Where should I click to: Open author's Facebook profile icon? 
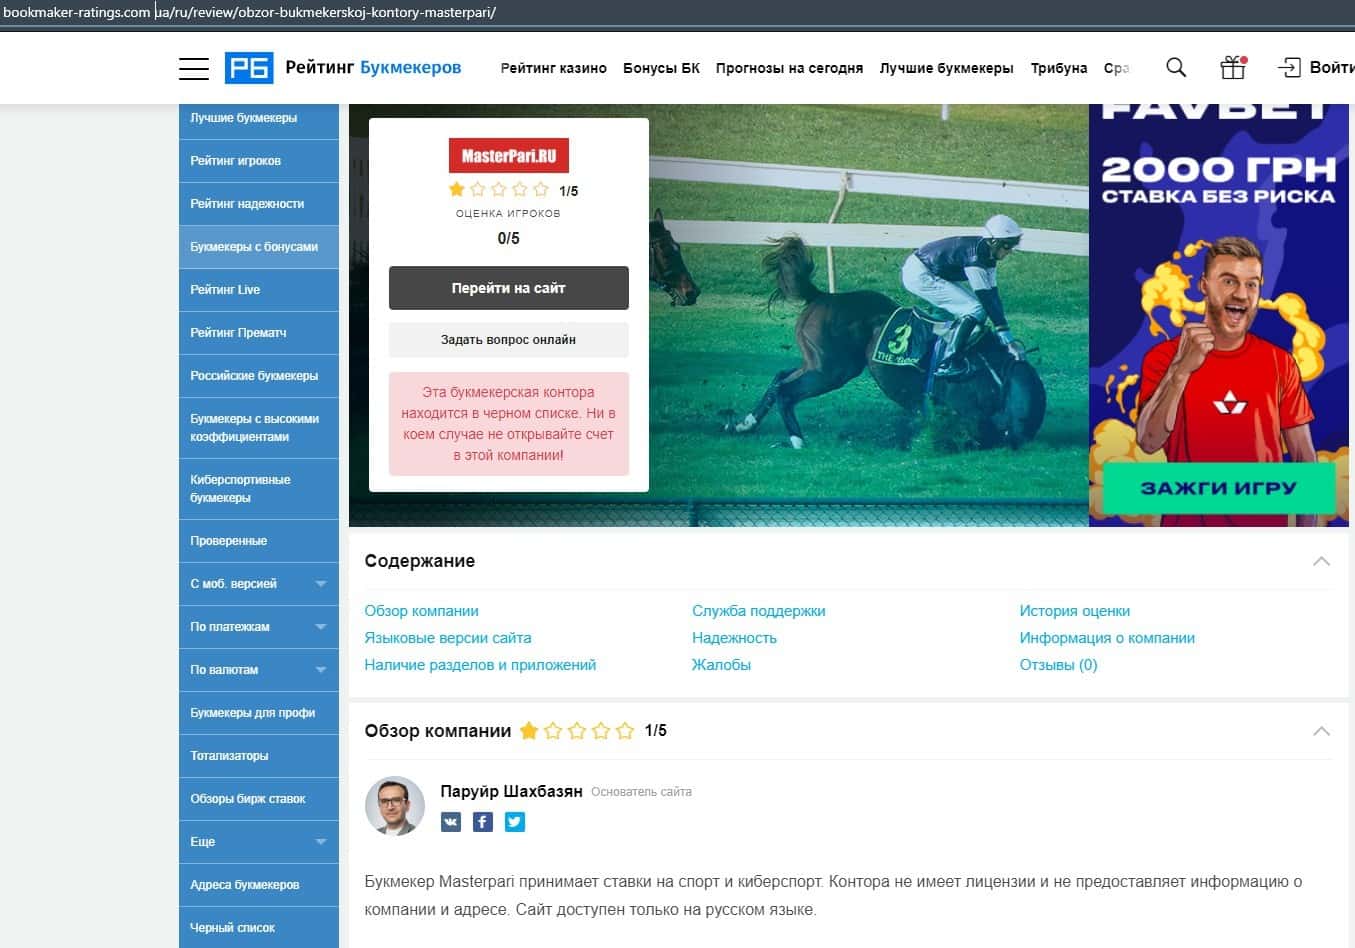tap(483, 822)
